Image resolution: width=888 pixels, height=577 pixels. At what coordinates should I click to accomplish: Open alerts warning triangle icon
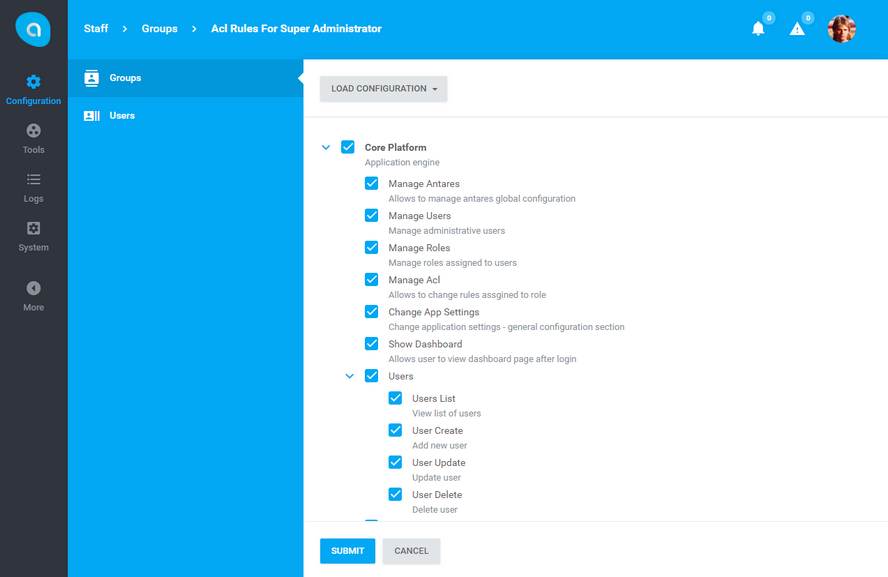tap(797, 29)
